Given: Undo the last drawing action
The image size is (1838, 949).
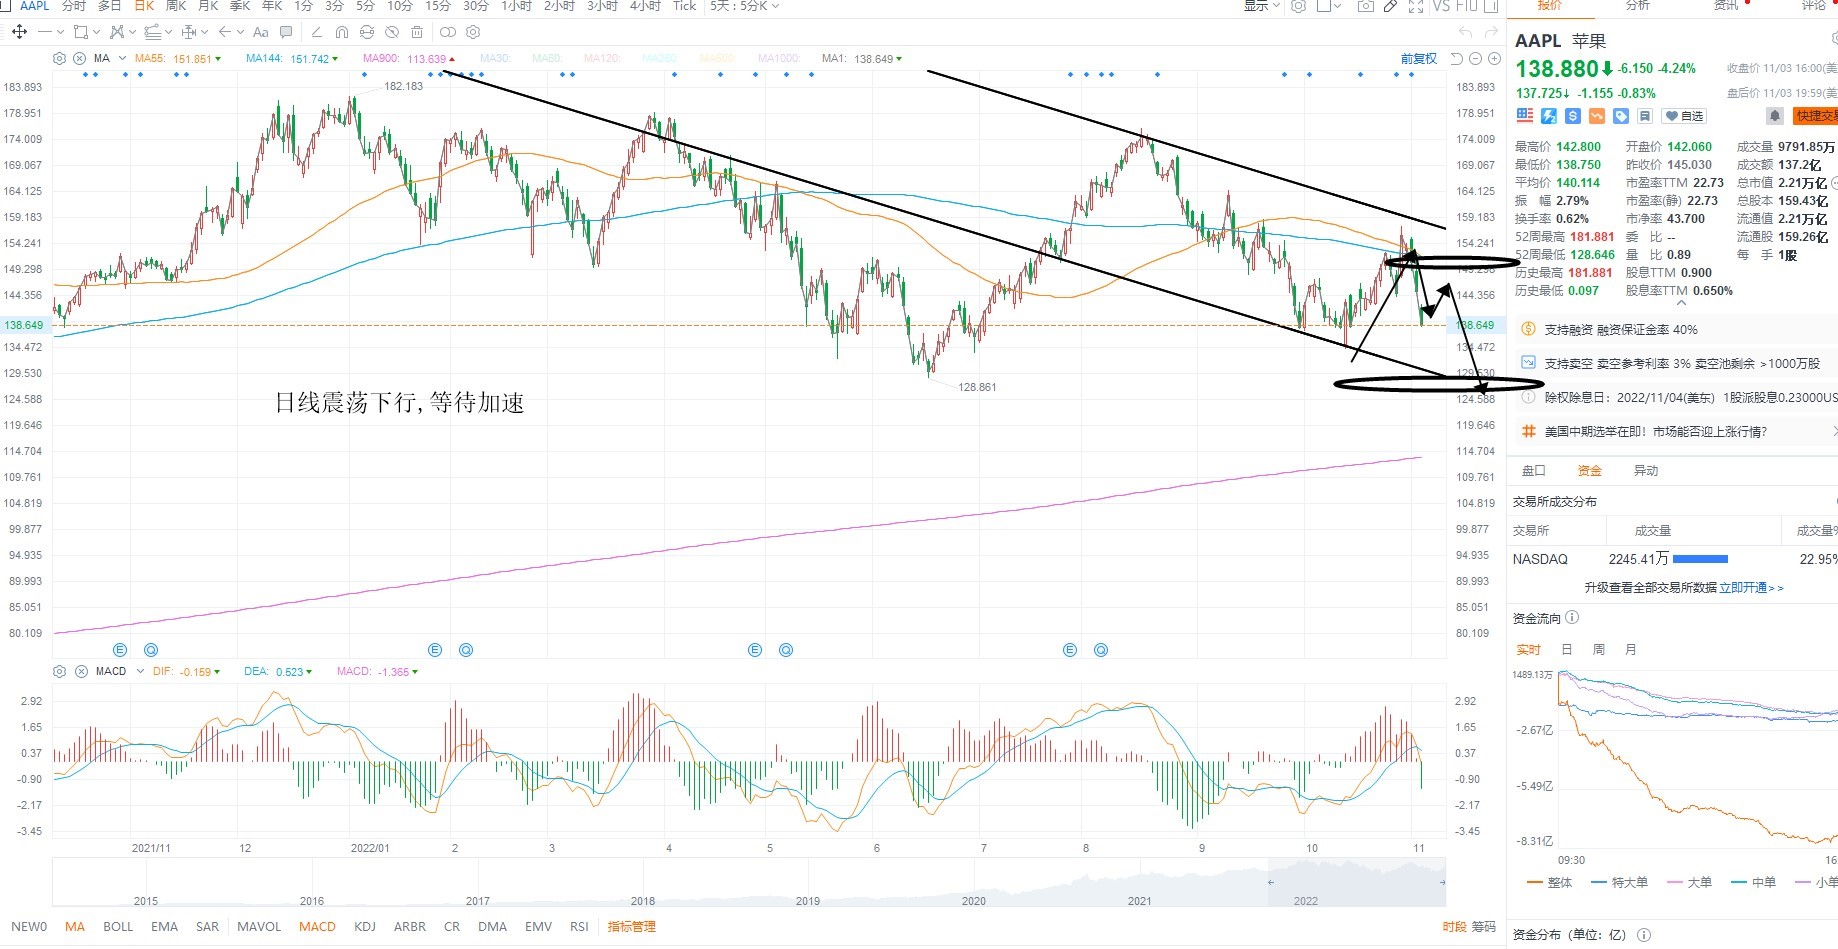Looking at the screenshot, I should pos(1466,32).
